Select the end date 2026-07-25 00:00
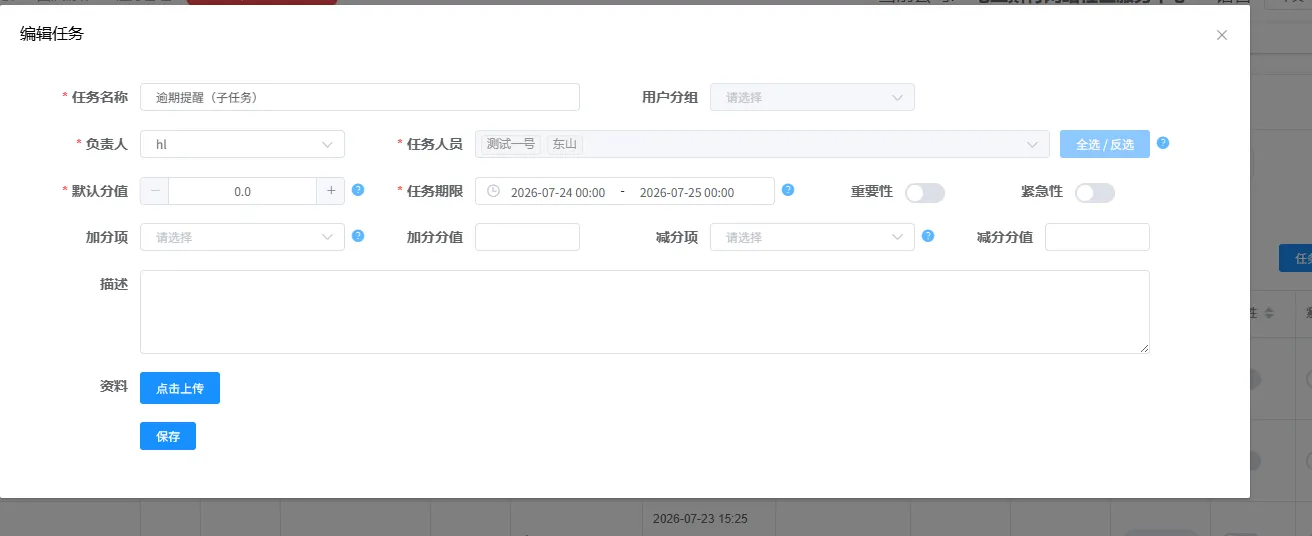1312x536 pixels. (687, 192)
